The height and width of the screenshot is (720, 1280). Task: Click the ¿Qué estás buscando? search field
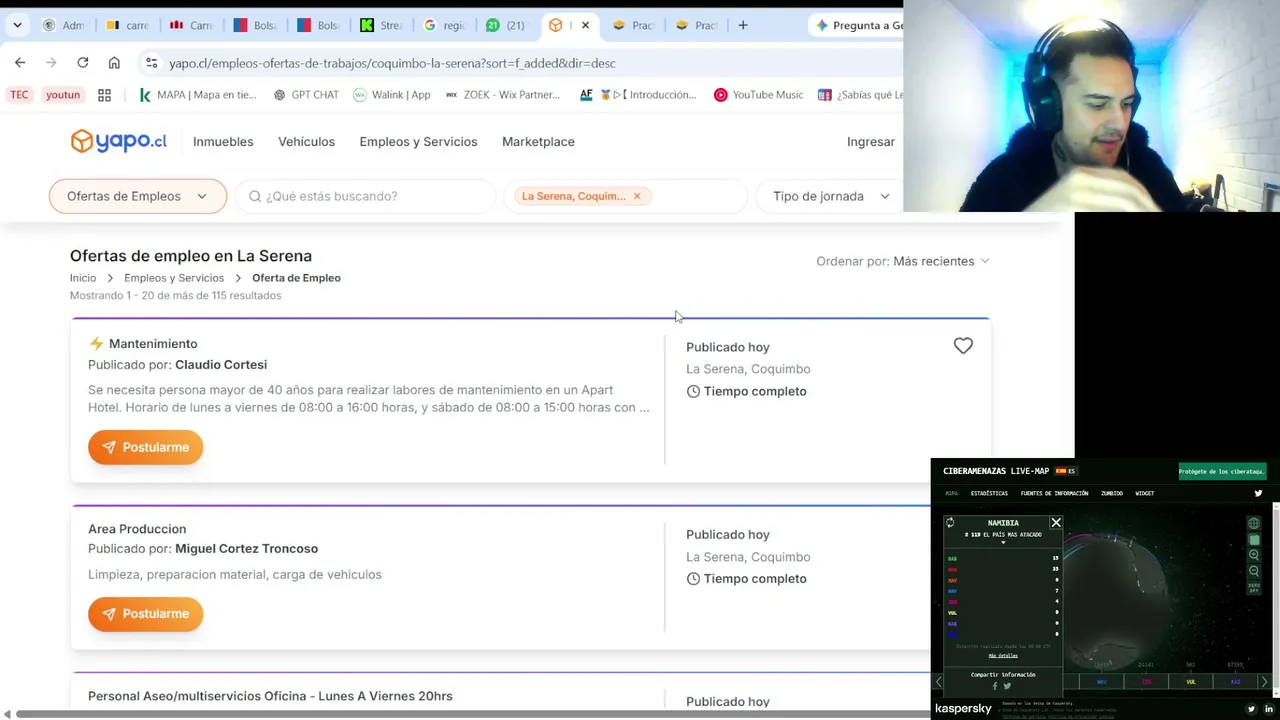tap(366, 196)
